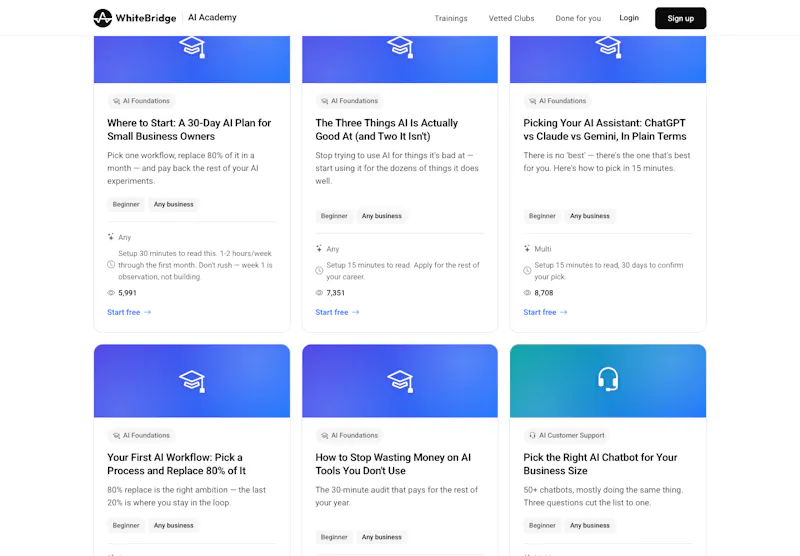The width and height of the screenshot is (800, 556).
Task: Click the Any business tag on the 30-Day AI Plan card
Action: [x=173, y=205]
